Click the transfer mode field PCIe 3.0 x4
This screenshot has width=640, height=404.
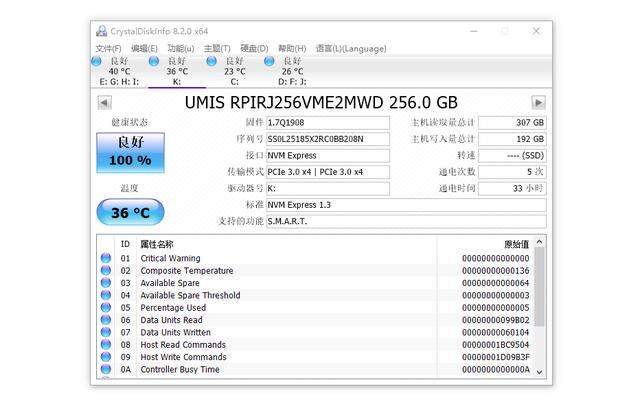coord(328,172)
